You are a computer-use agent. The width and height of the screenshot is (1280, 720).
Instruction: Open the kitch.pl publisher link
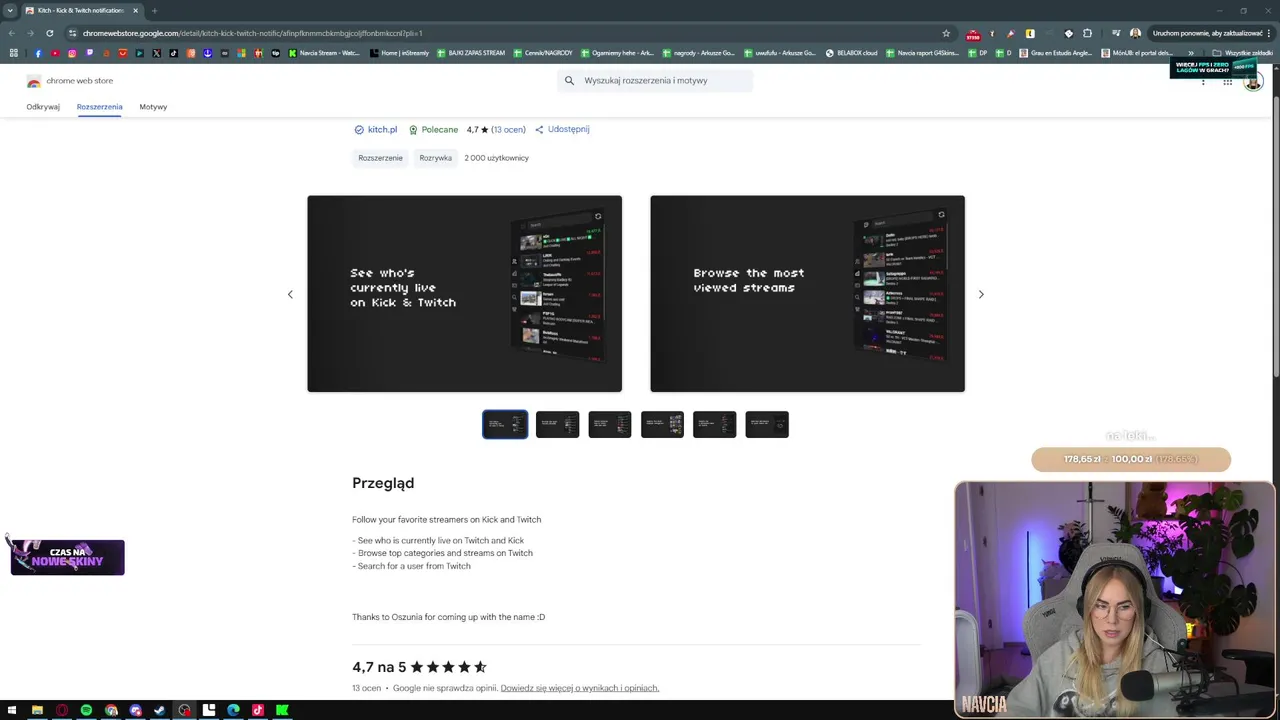[382, 129]
